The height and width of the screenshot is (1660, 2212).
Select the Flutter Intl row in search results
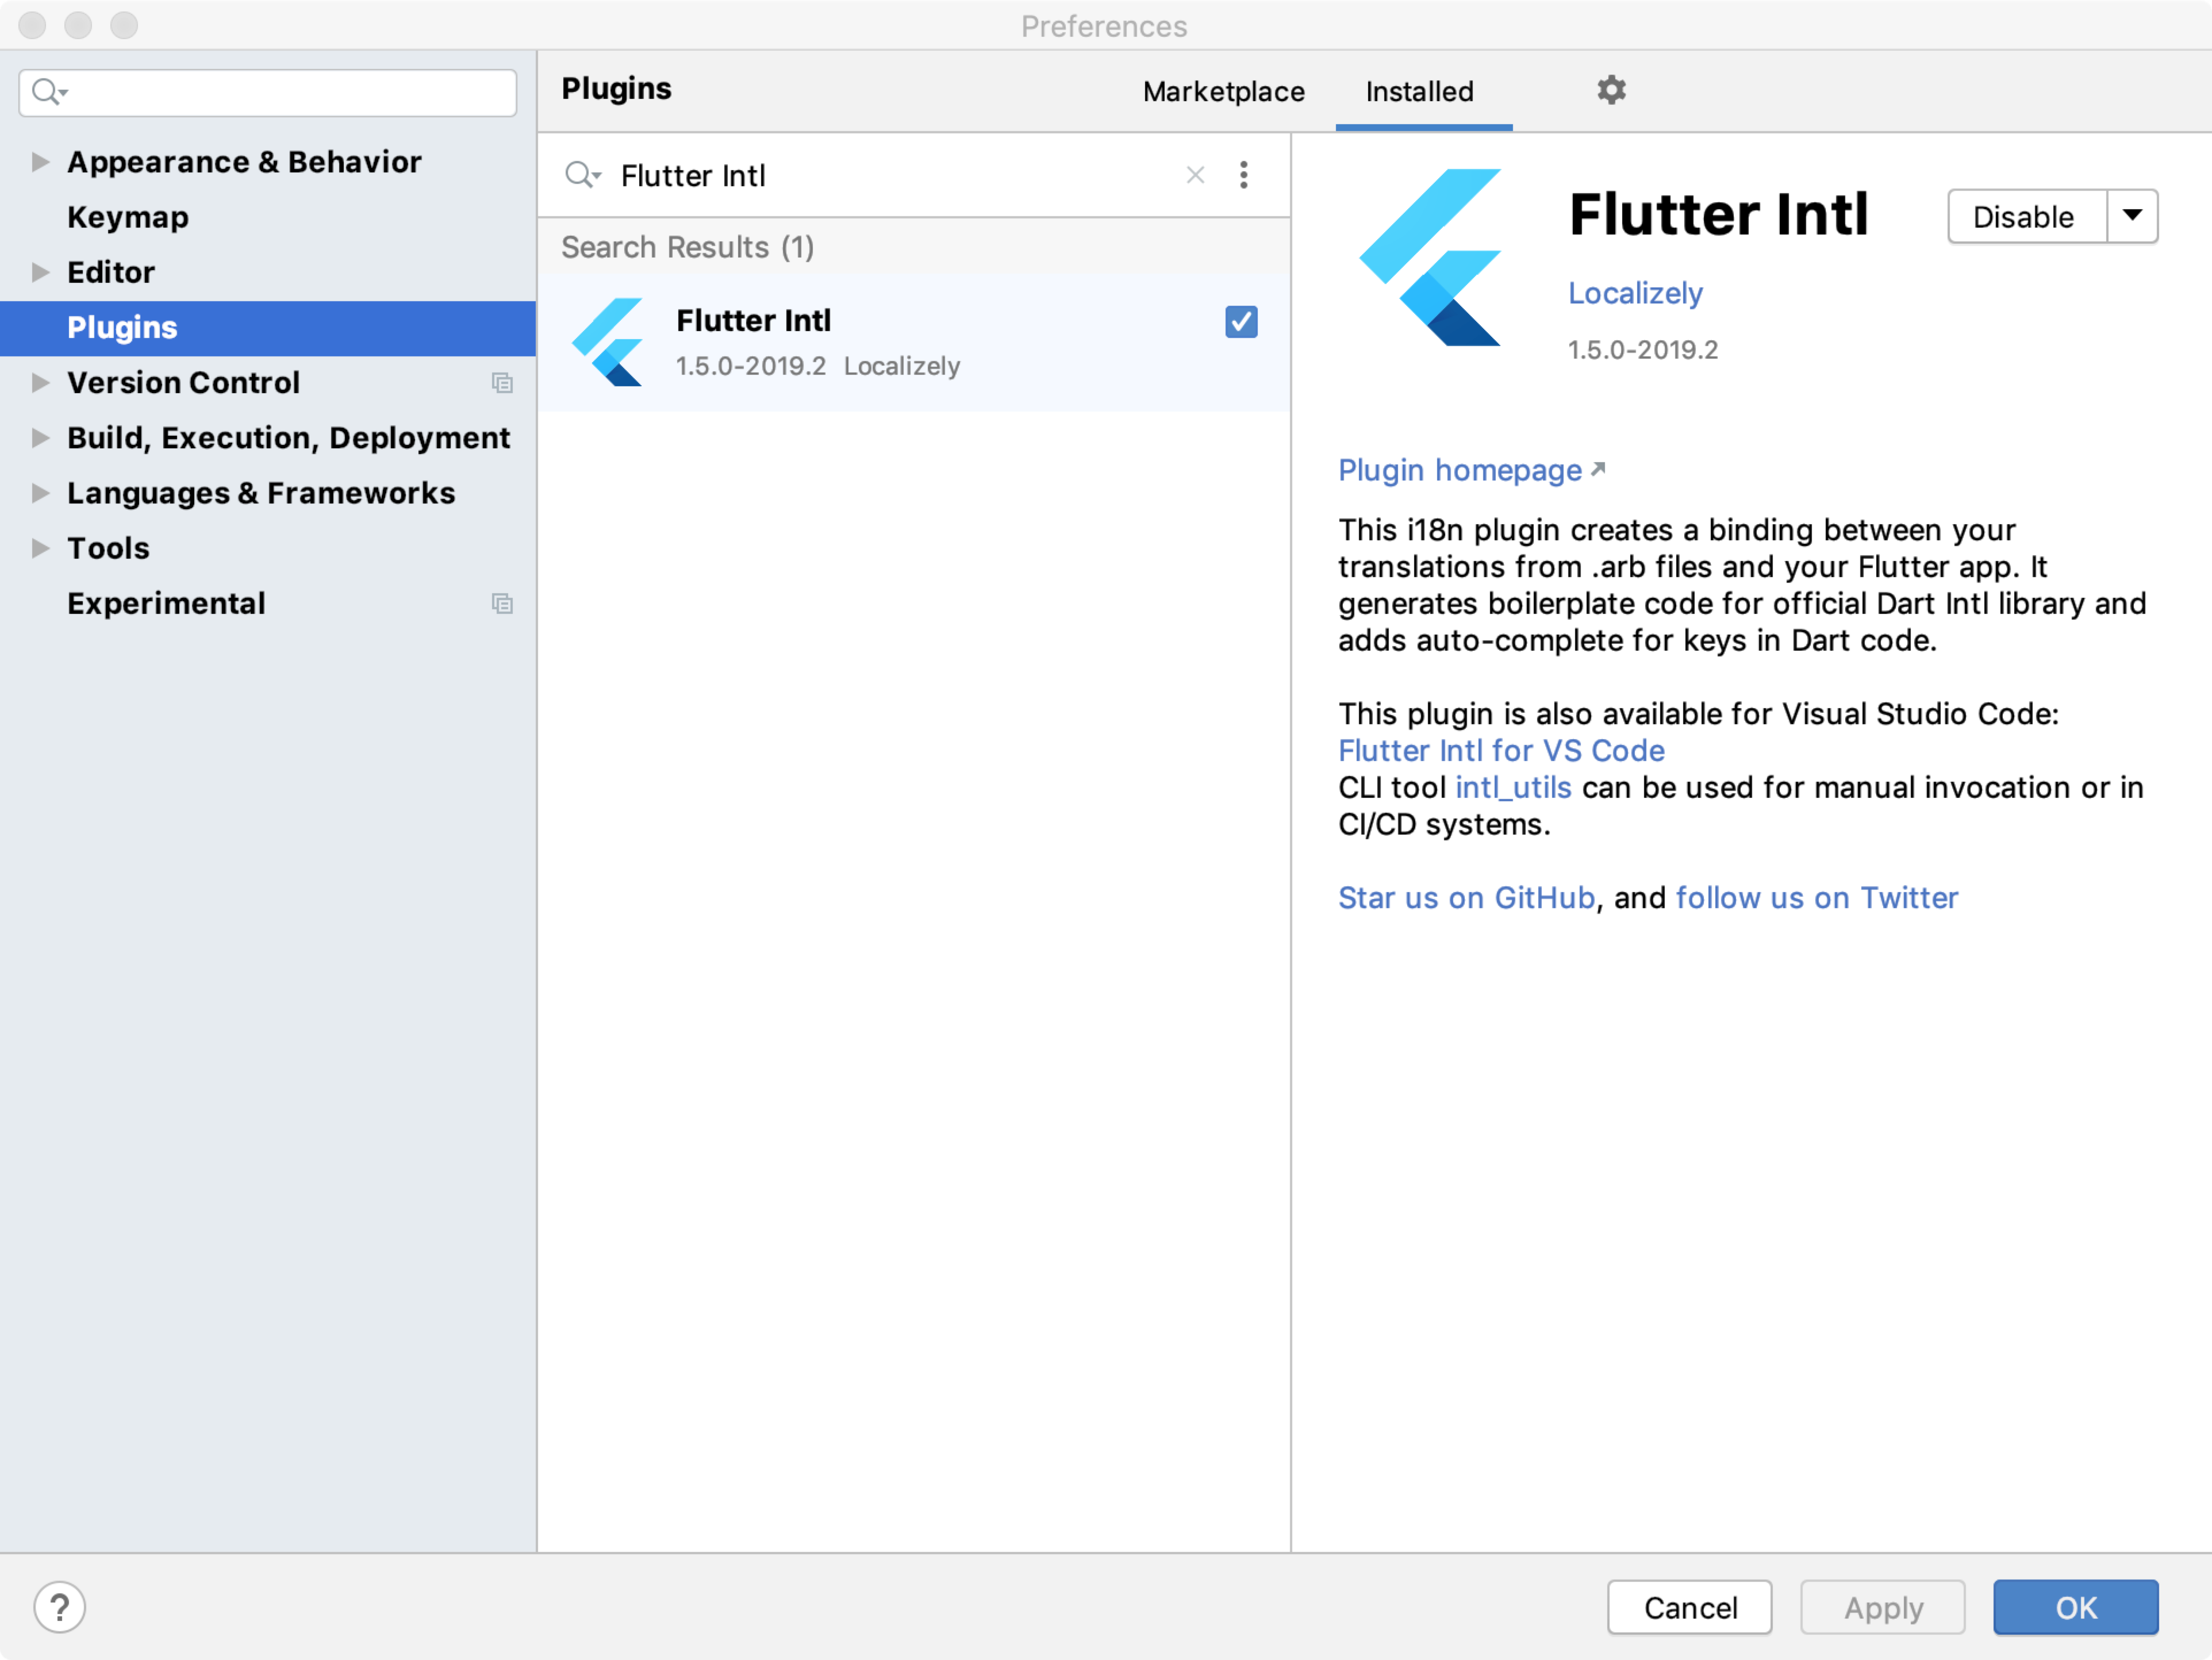[x=913, y=342]
